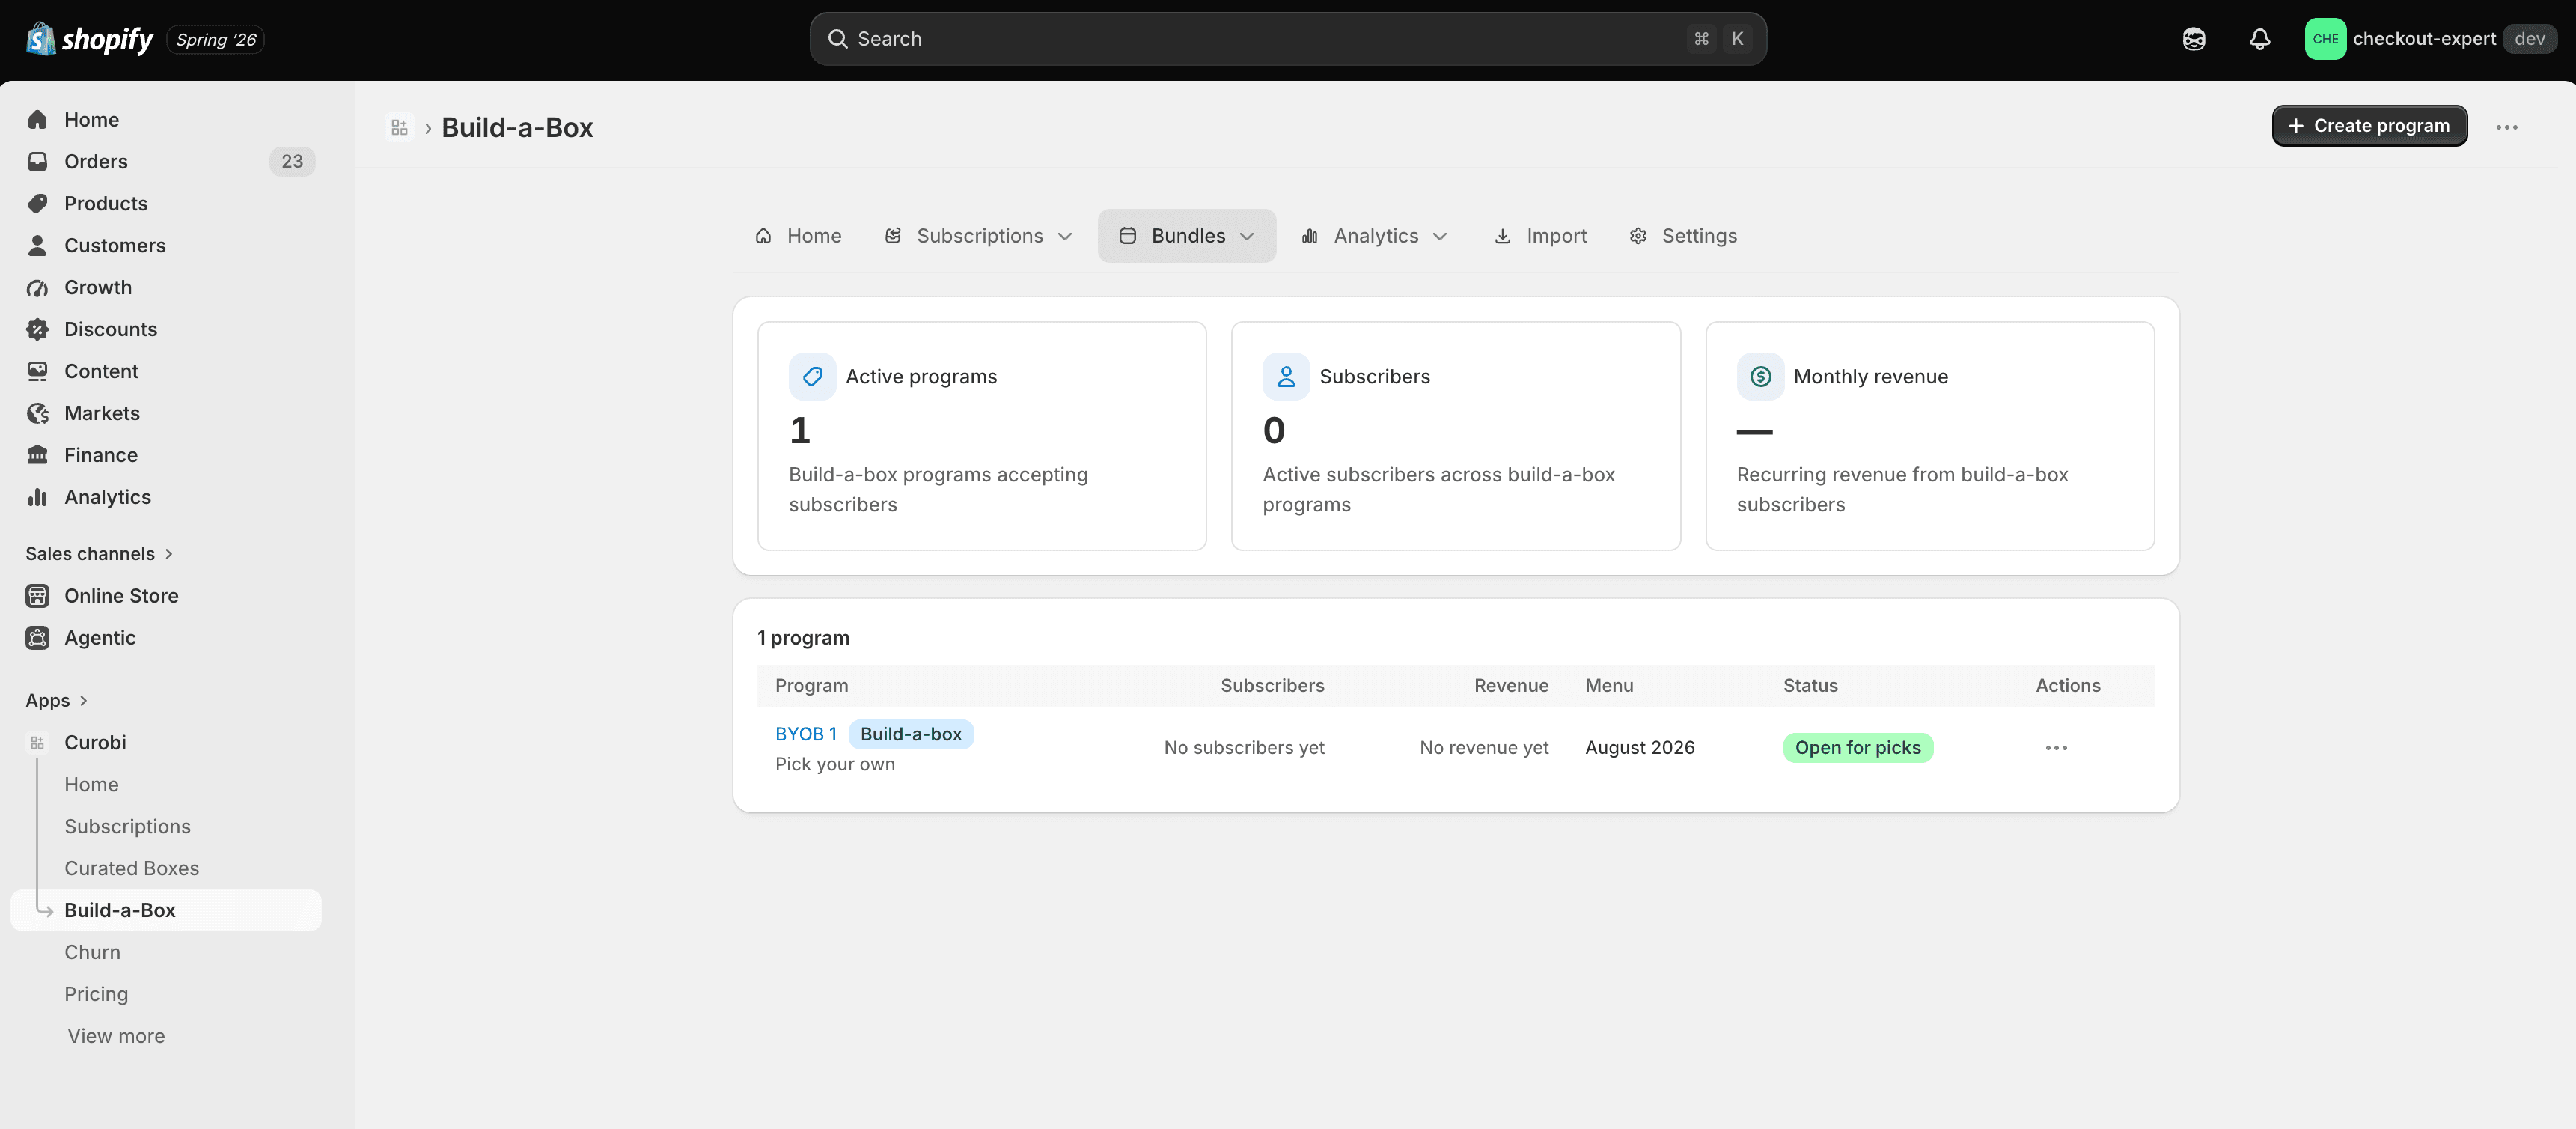Open page more-actions ellipsis beside Create program
This screenshot has width=2576, height=1129.
(2506, 127)
